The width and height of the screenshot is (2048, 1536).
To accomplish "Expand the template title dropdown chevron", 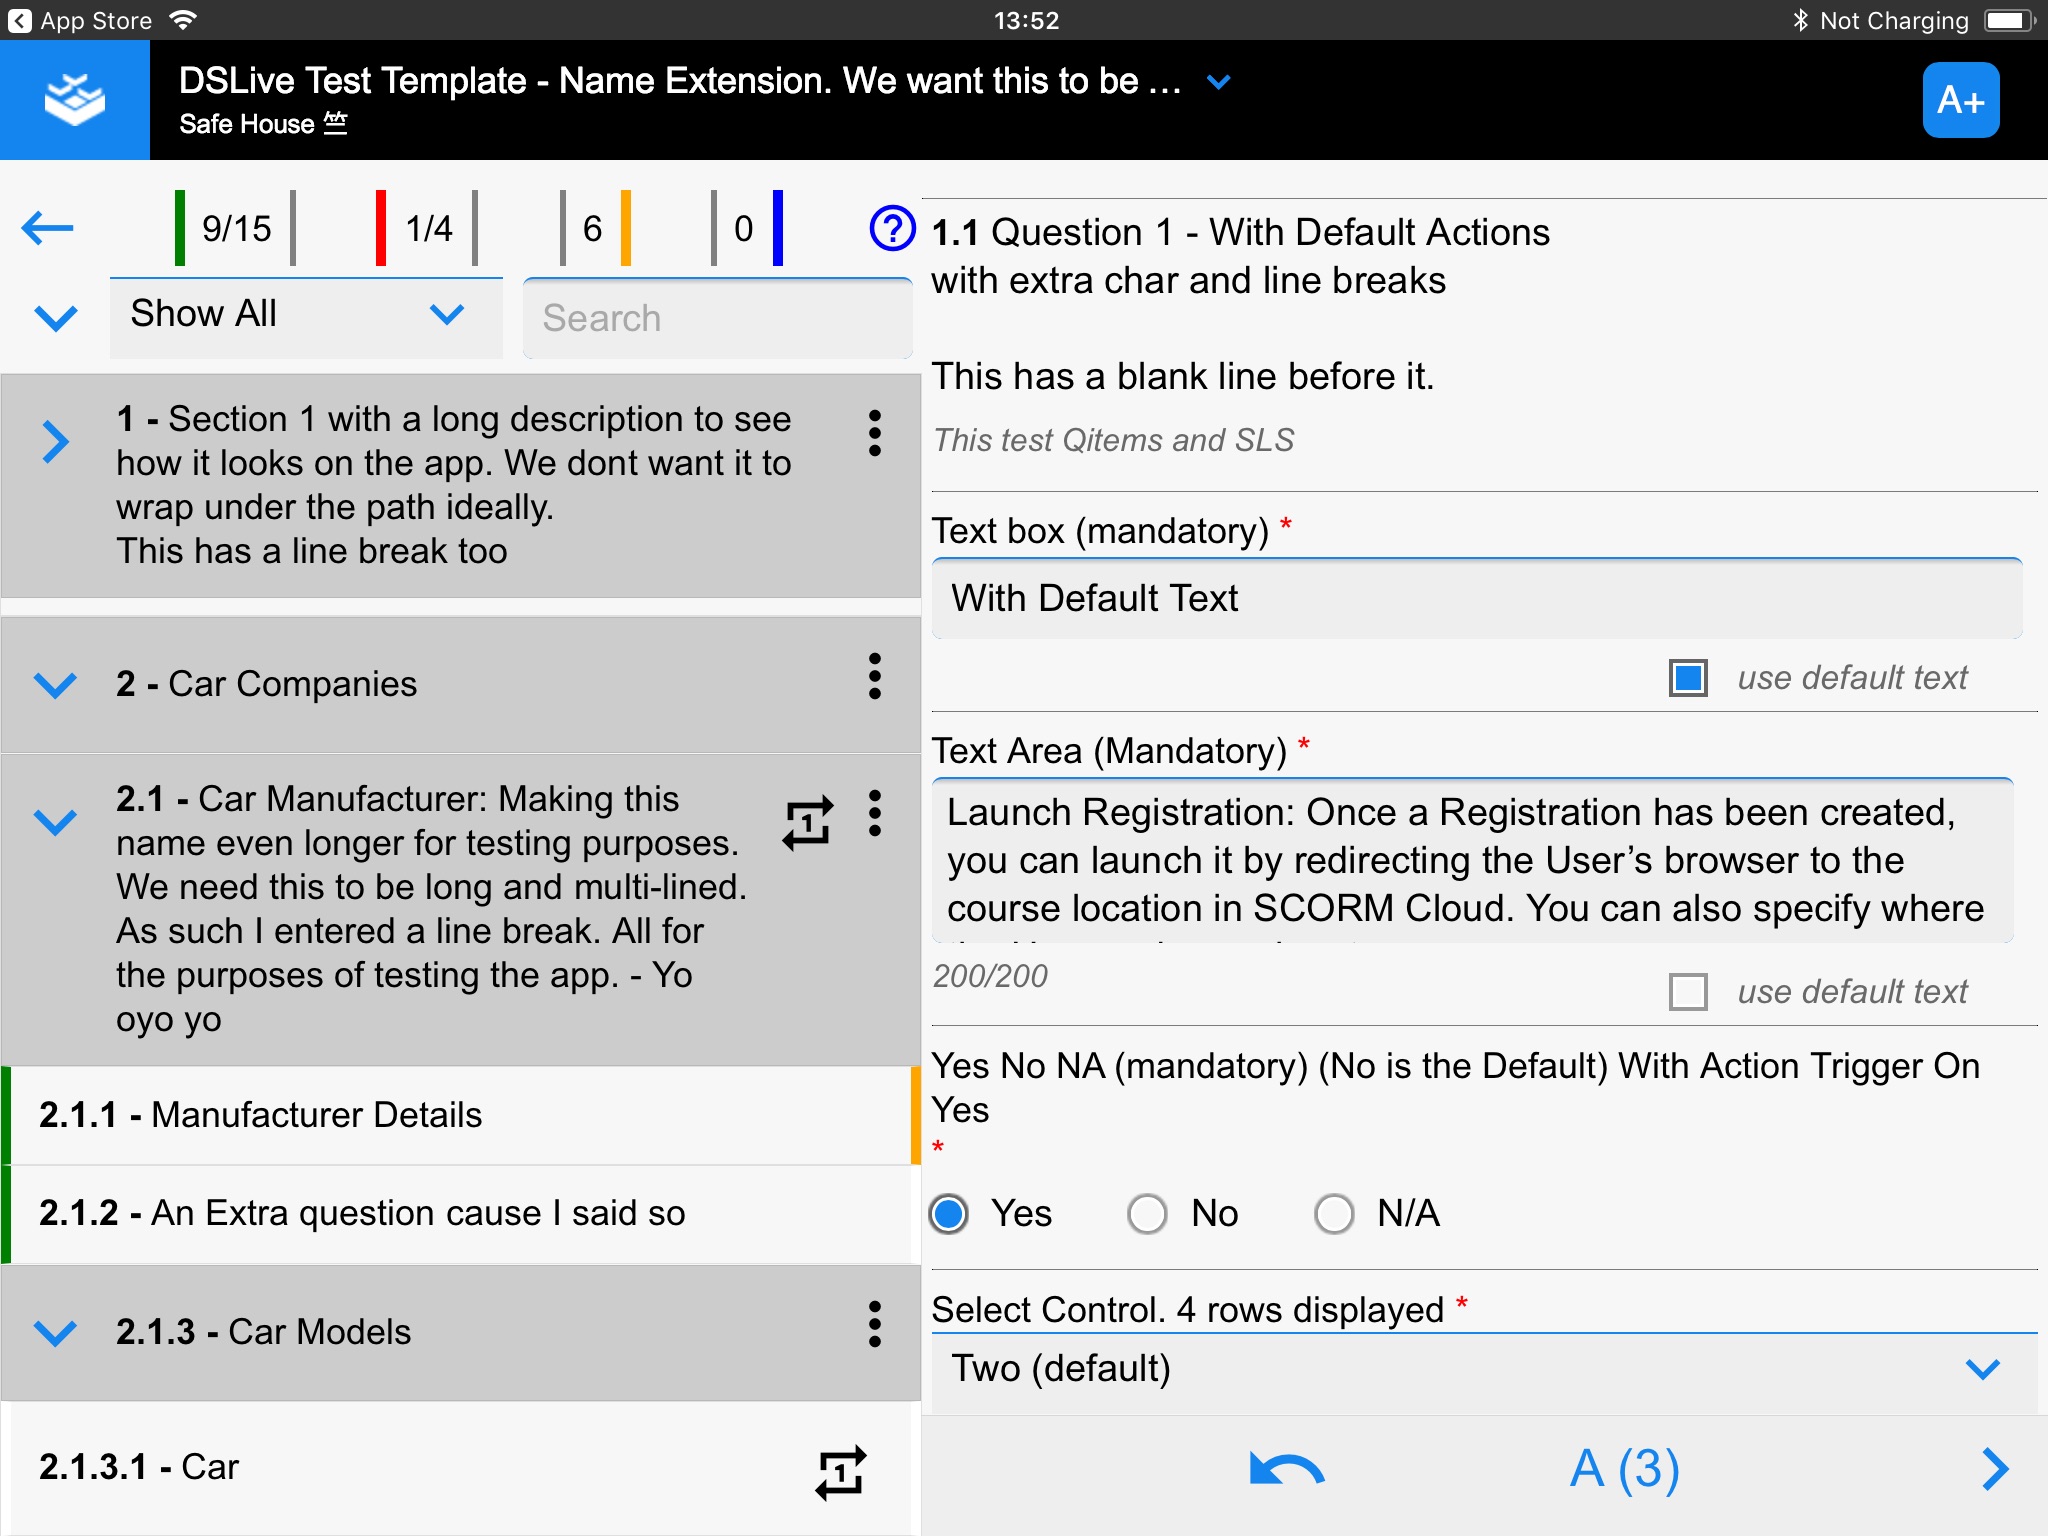I will pyautogui.click(x=1218, y=82).
